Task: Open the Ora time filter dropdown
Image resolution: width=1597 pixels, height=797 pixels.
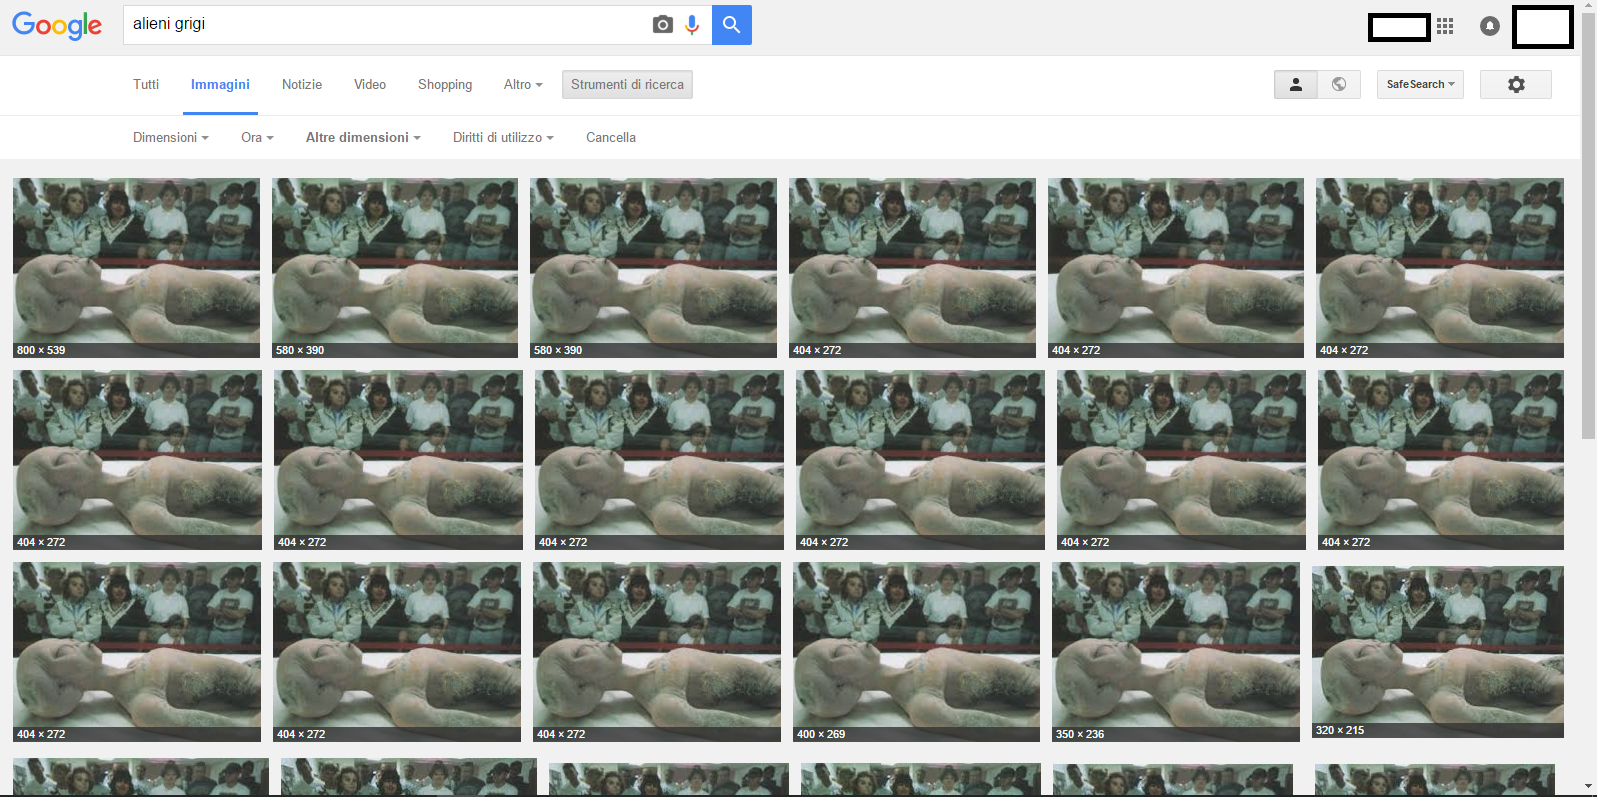Action: (x=257, y=138)
